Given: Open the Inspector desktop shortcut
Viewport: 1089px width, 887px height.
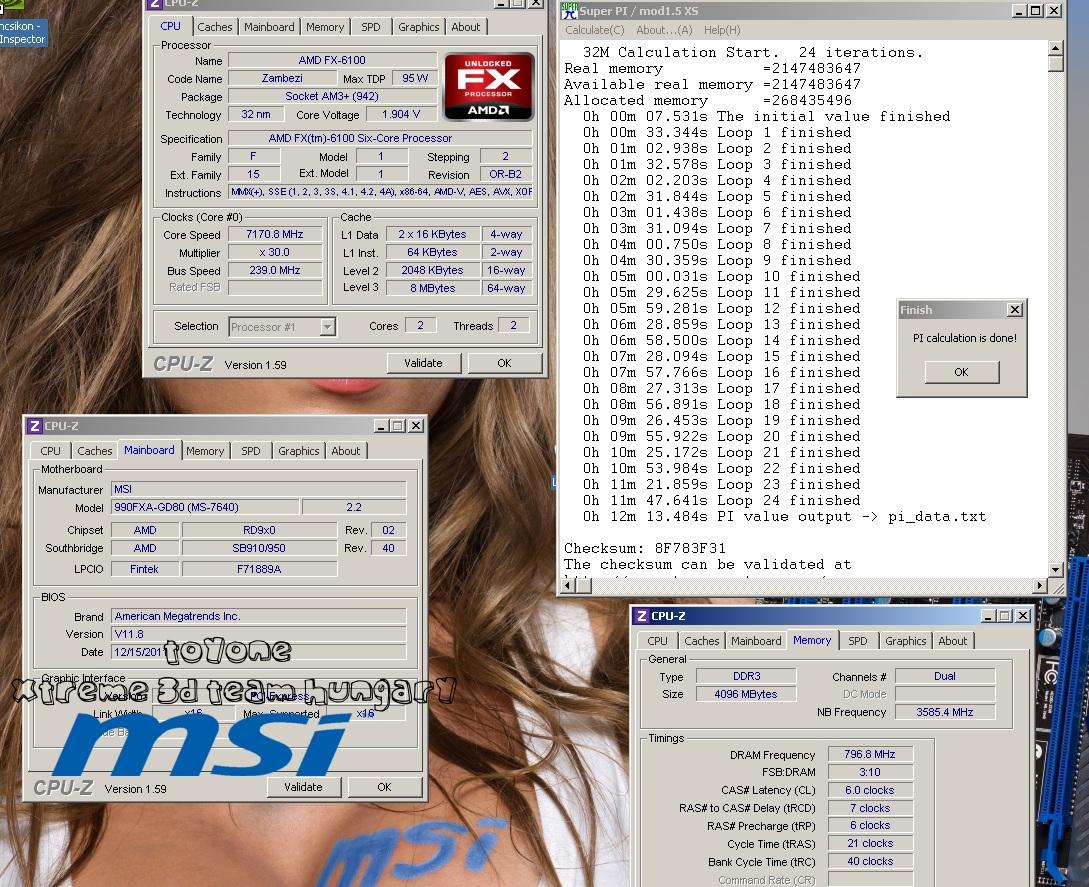Looking at the screenshot, I should pos(23,32).
